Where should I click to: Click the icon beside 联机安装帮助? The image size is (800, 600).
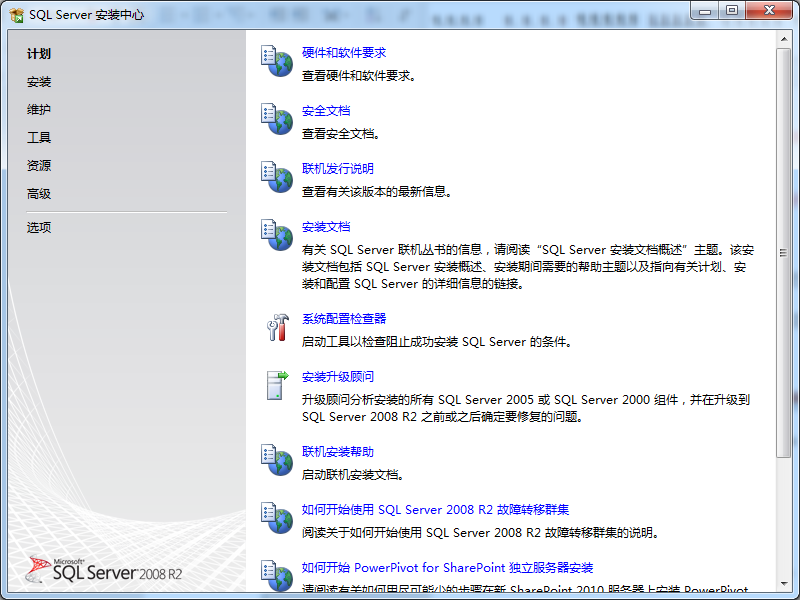coord(277,460)
